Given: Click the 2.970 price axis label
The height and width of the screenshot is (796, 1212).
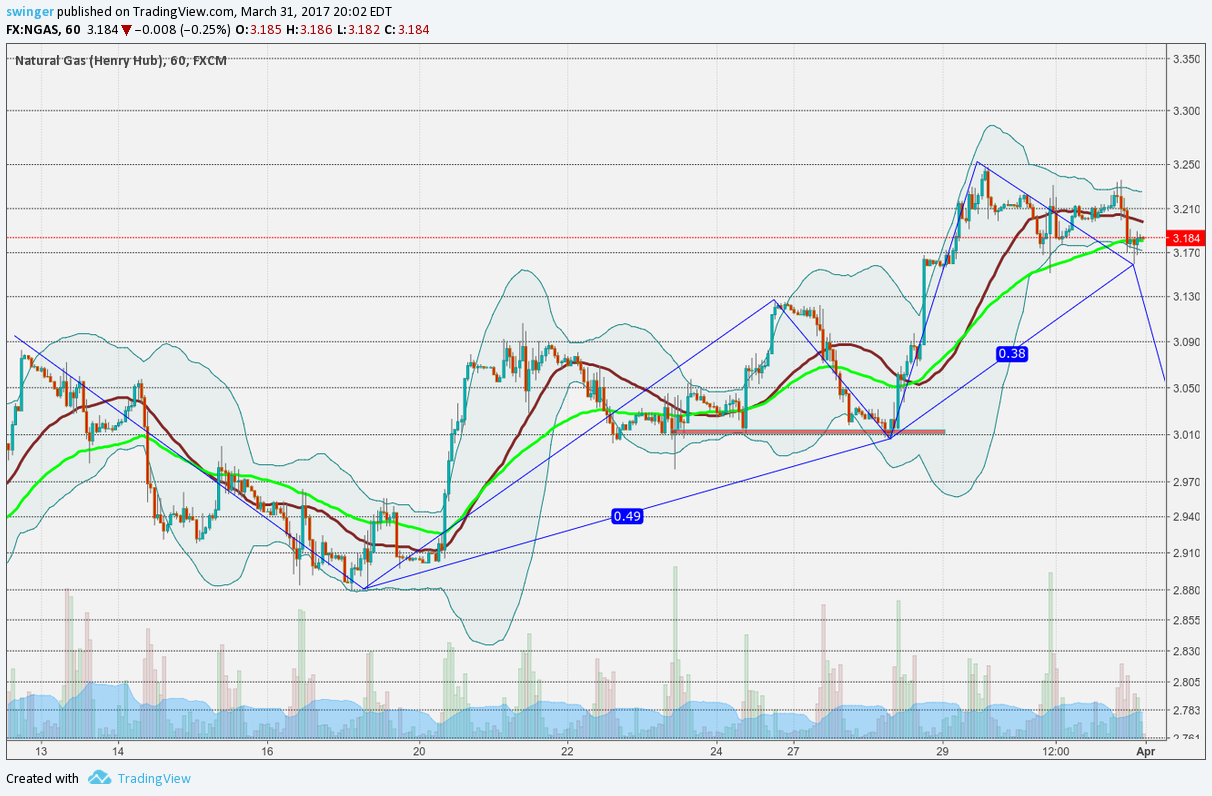Looking at the screenshot, I should (1186, 482).
